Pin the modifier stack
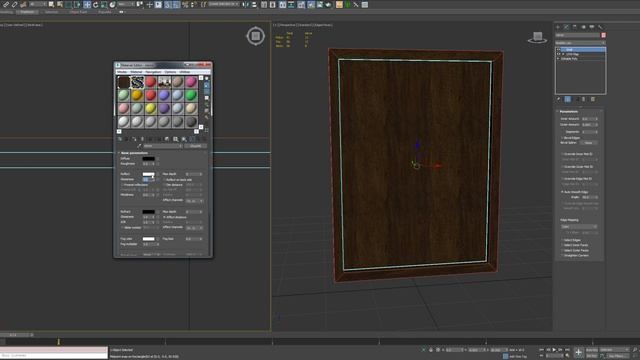The height and width of the screenshot is (360, 640). coord(559,99)
